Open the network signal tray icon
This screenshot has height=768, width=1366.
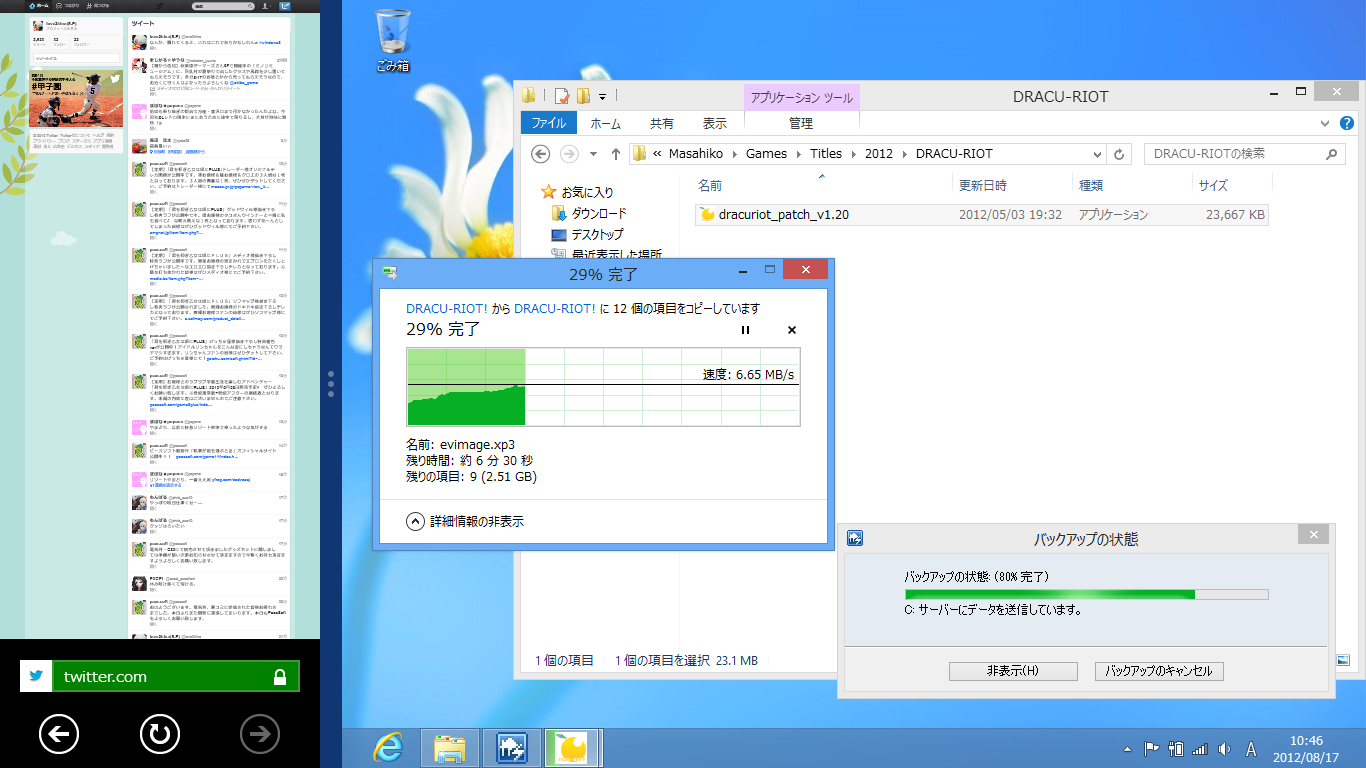(x=1200, y=748)
